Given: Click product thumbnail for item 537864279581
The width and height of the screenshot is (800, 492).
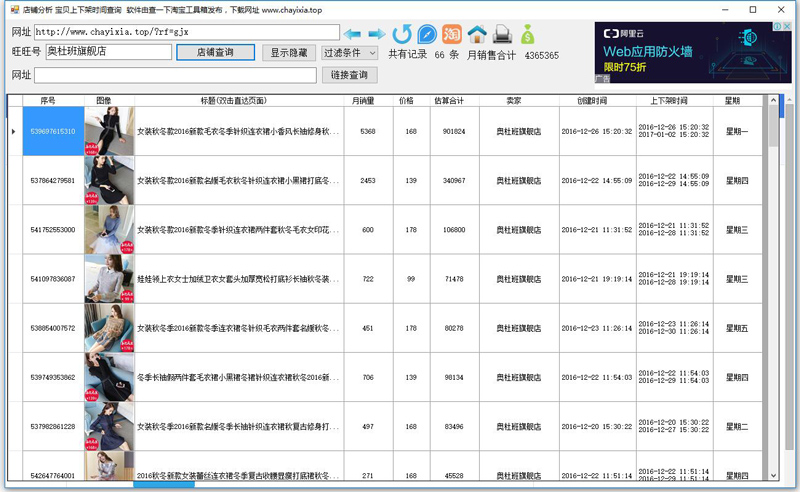Looking at the screenshot, I should (109, 181).
